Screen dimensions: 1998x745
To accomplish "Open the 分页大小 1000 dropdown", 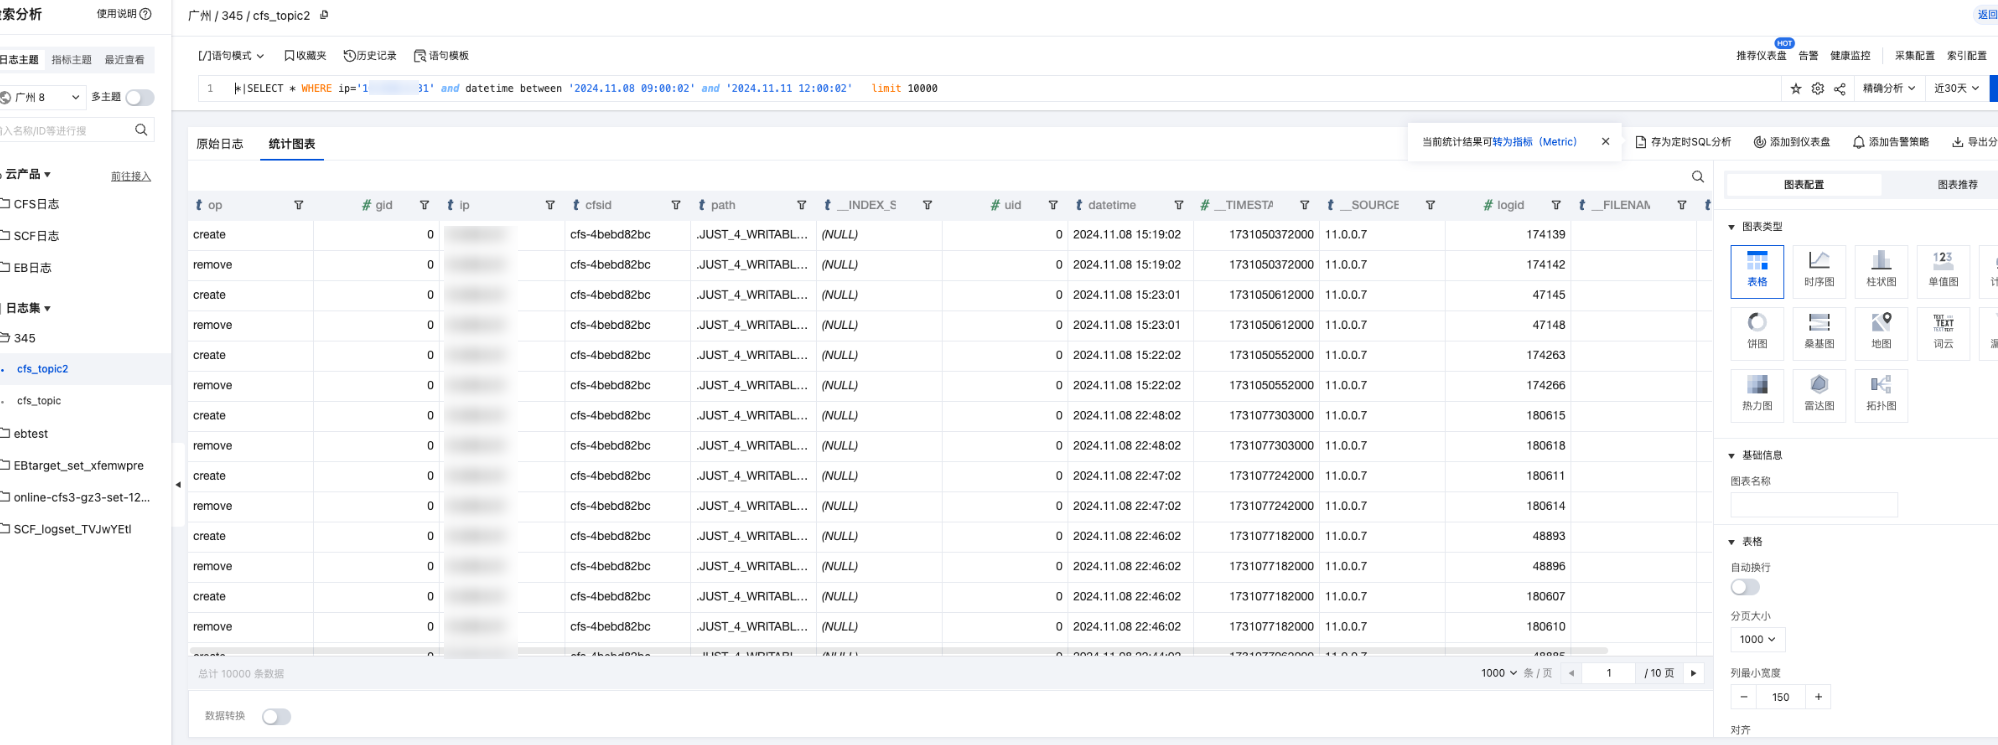I will (x=1757, y=640).
